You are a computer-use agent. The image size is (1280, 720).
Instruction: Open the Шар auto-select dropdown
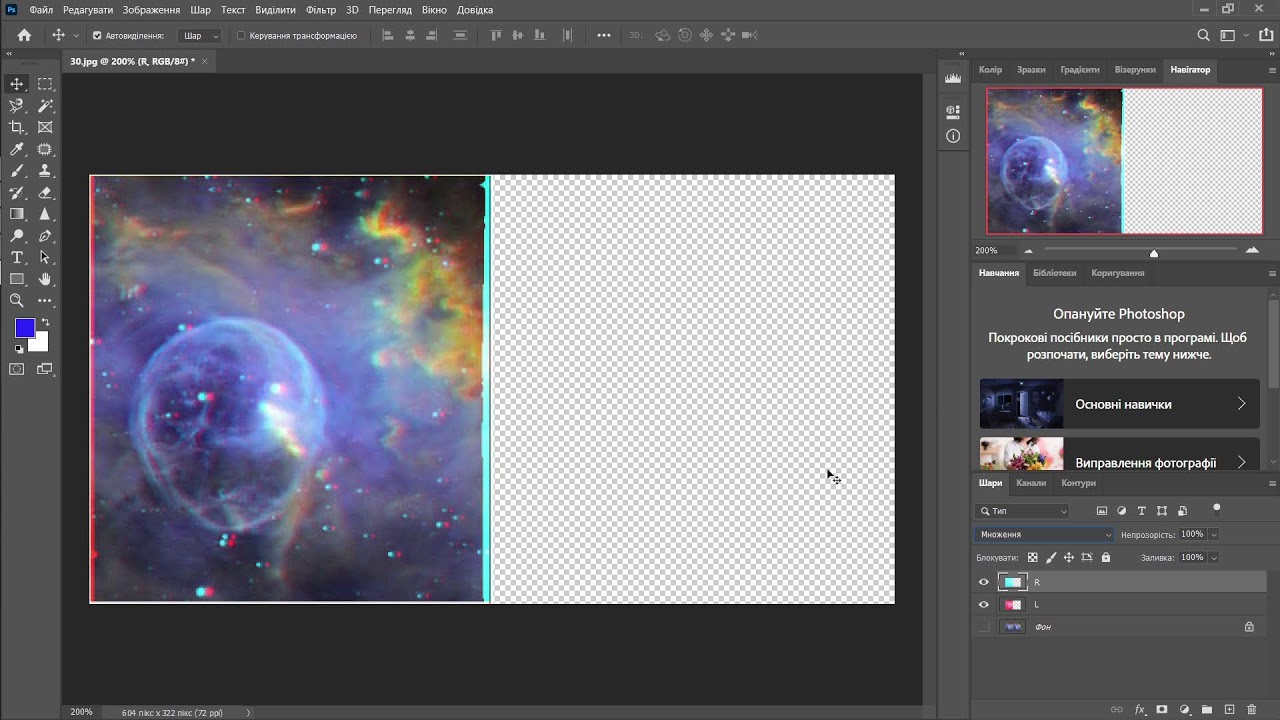point(200,35)
